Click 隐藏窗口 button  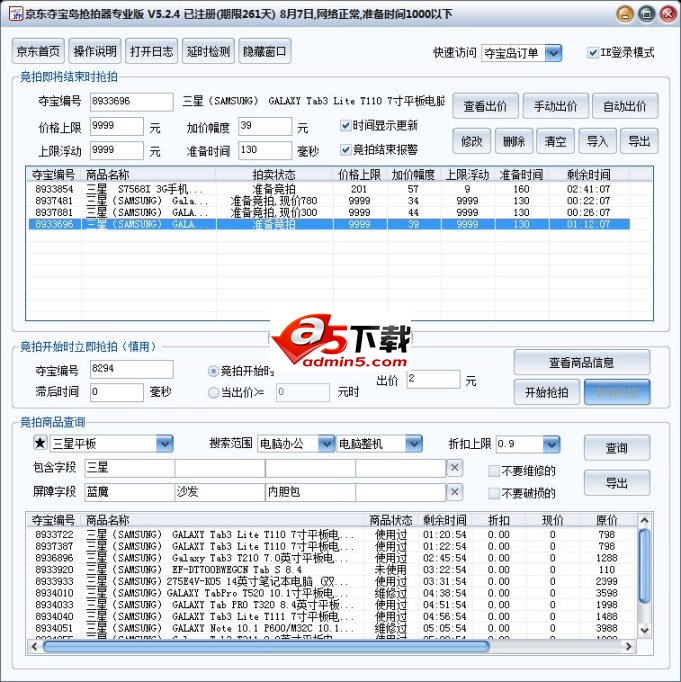point(264,51)
